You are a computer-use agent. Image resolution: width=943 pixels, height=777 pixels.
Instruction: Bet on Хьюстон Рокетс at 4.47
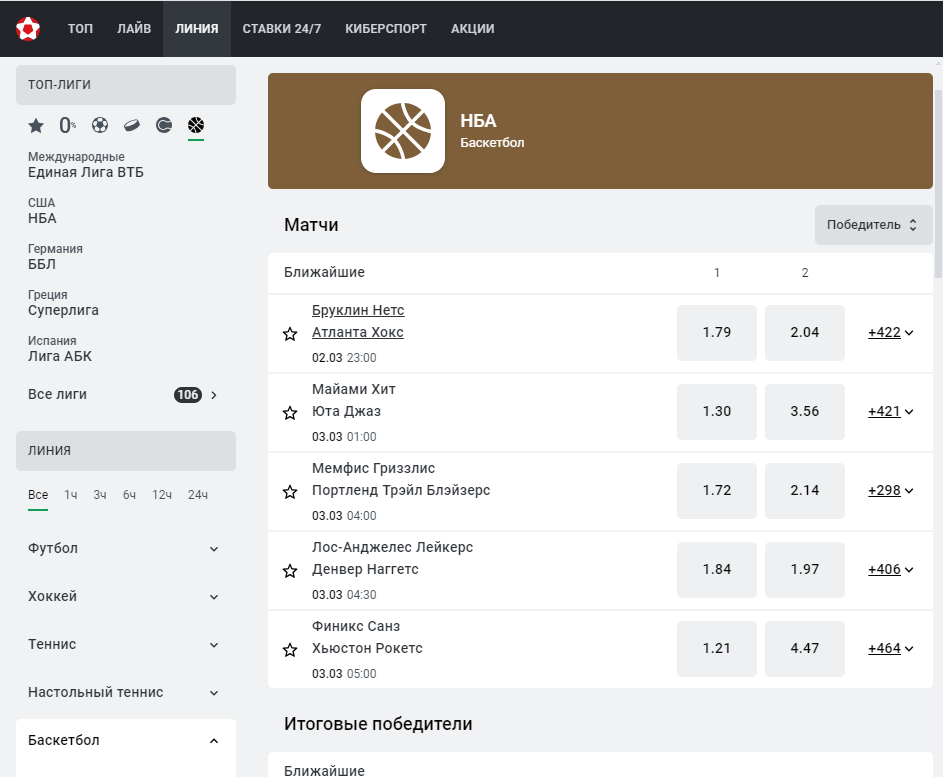805,648
